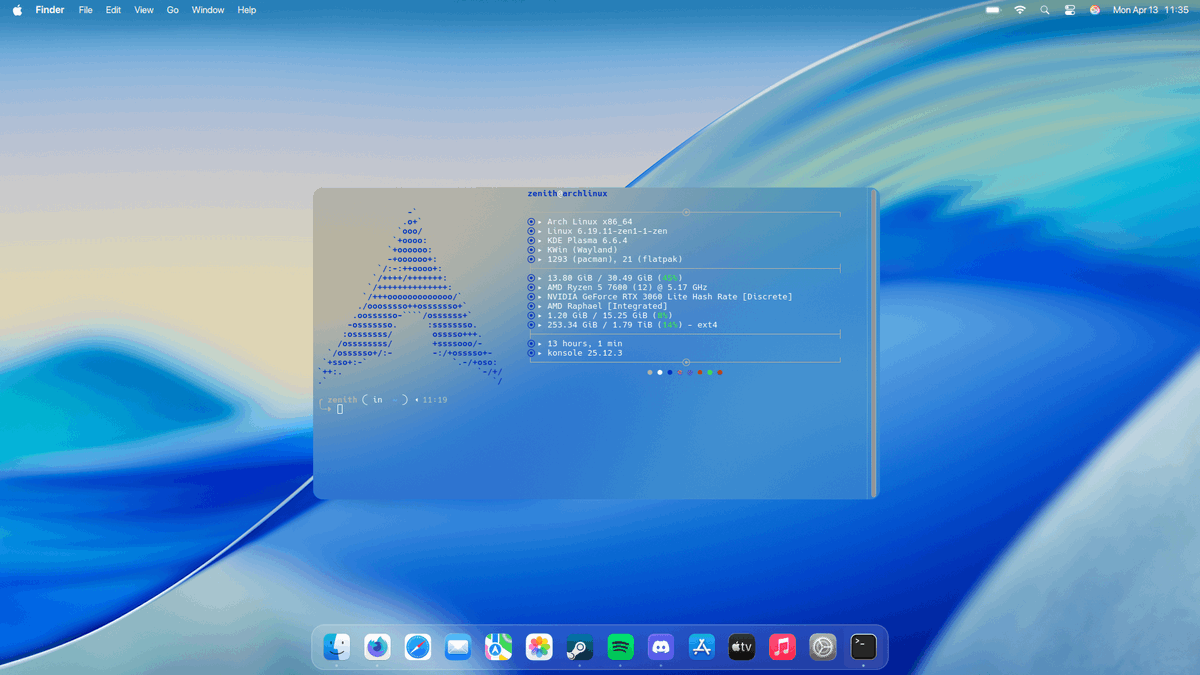Viewport: 1200px width, 675px height.
Task: Click the 'KWin (Wayland)' line
Action: point(582,250)
